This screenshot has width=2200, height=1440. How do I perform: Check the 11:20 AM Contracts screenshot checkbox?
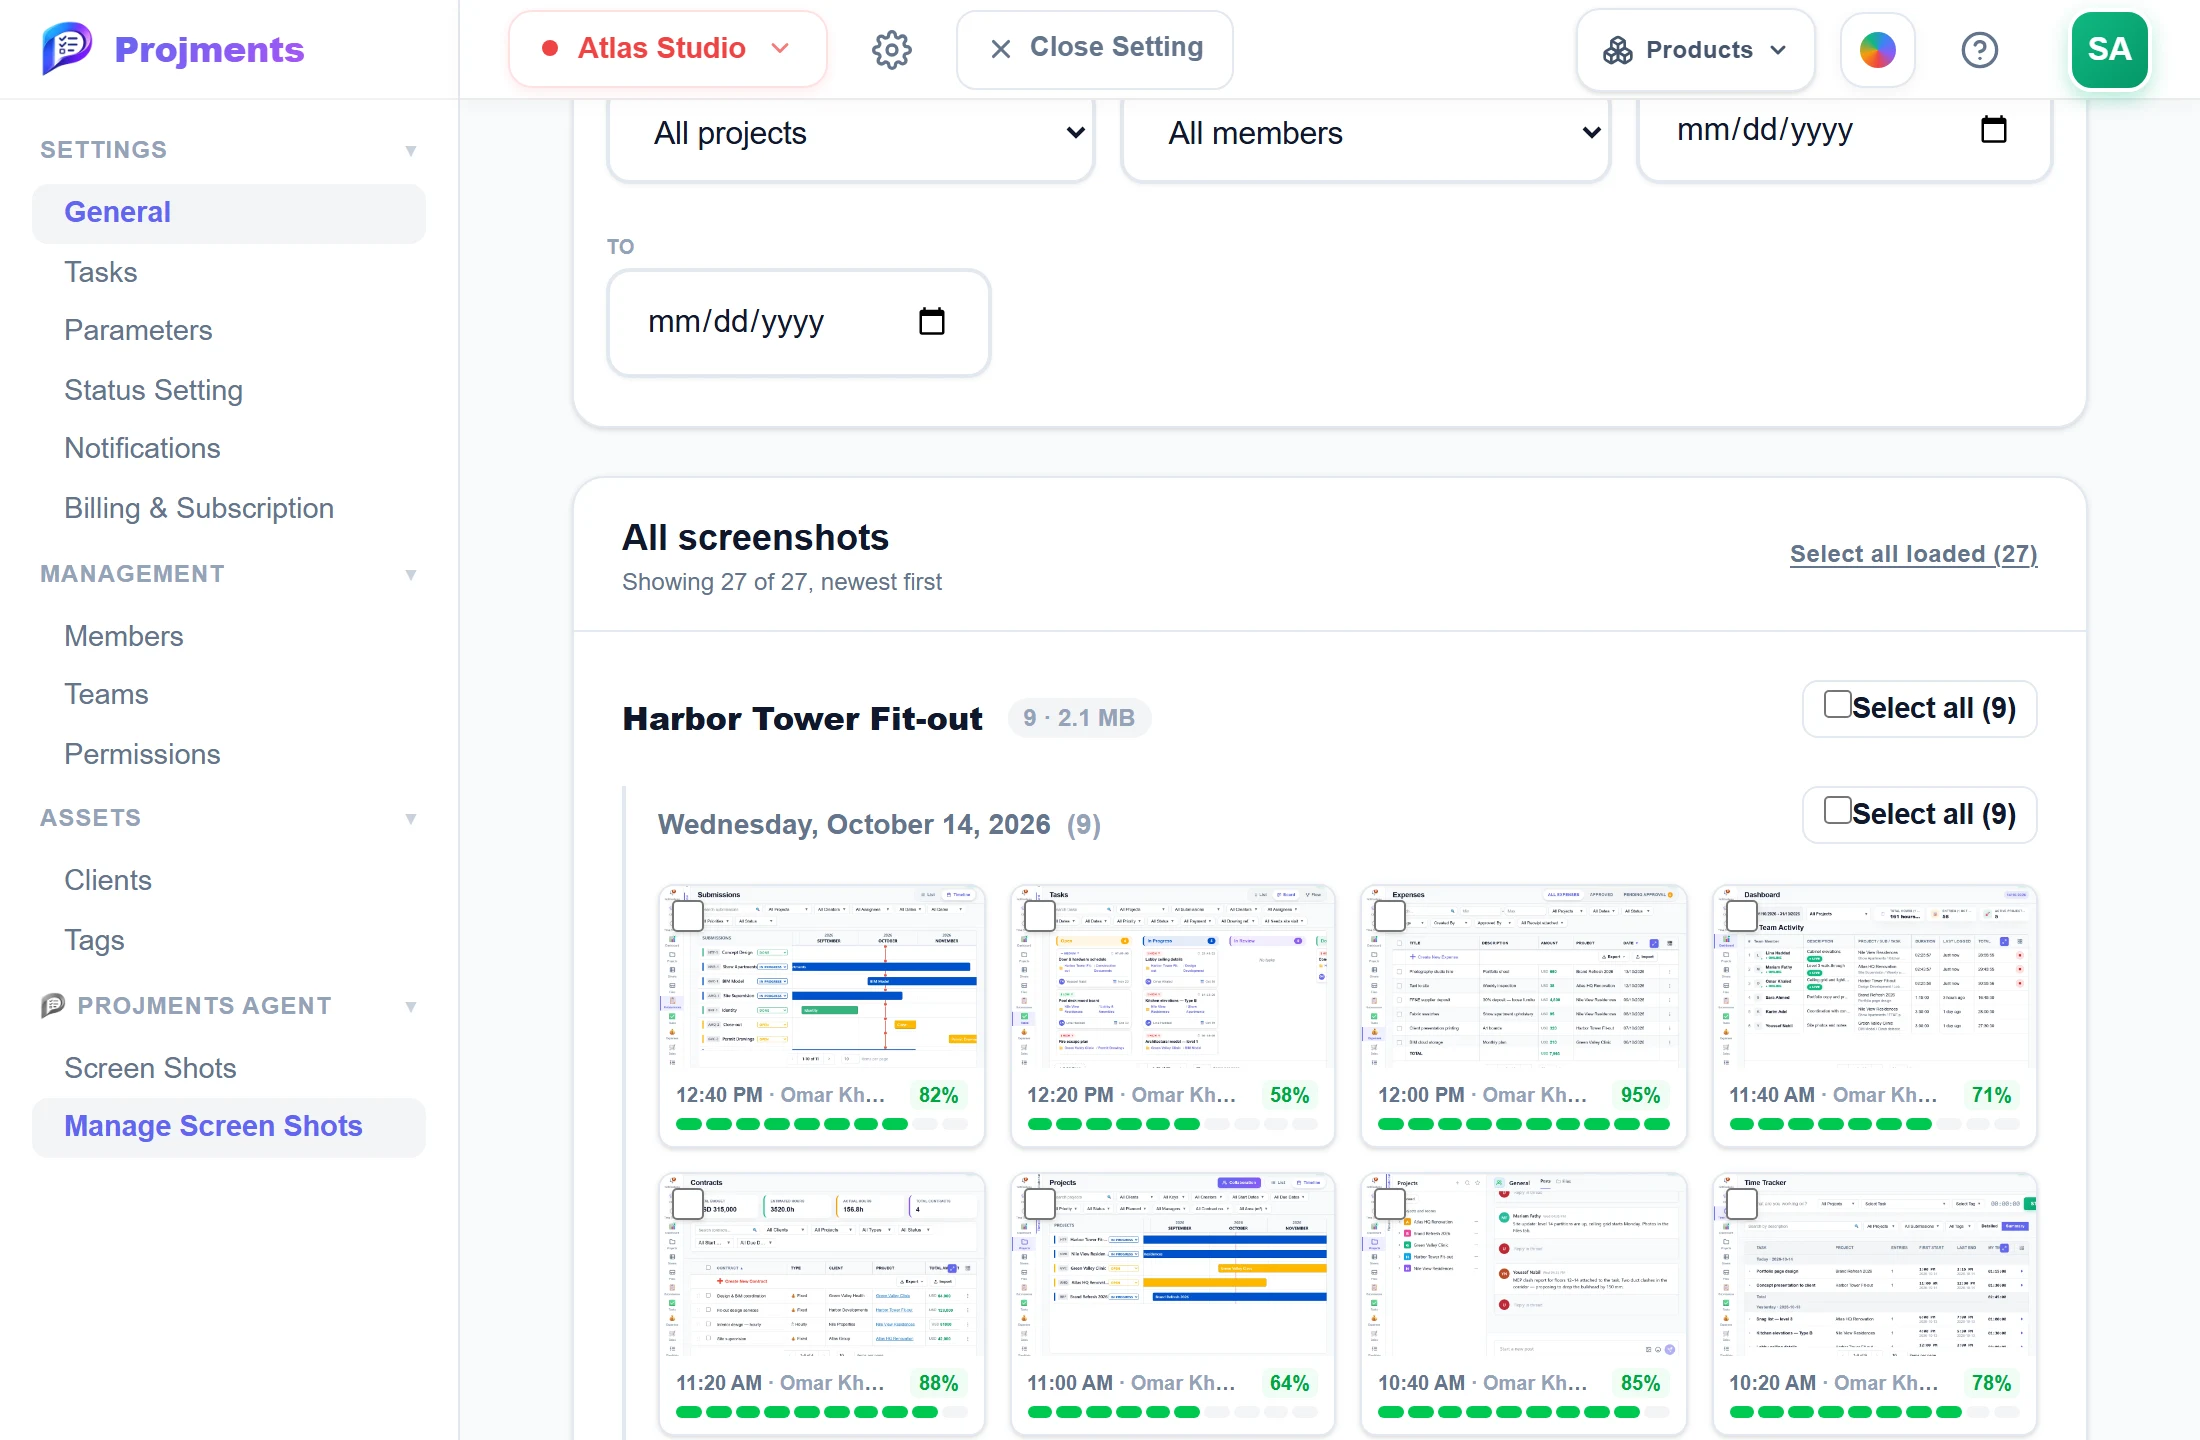(x=688, y=1203)
